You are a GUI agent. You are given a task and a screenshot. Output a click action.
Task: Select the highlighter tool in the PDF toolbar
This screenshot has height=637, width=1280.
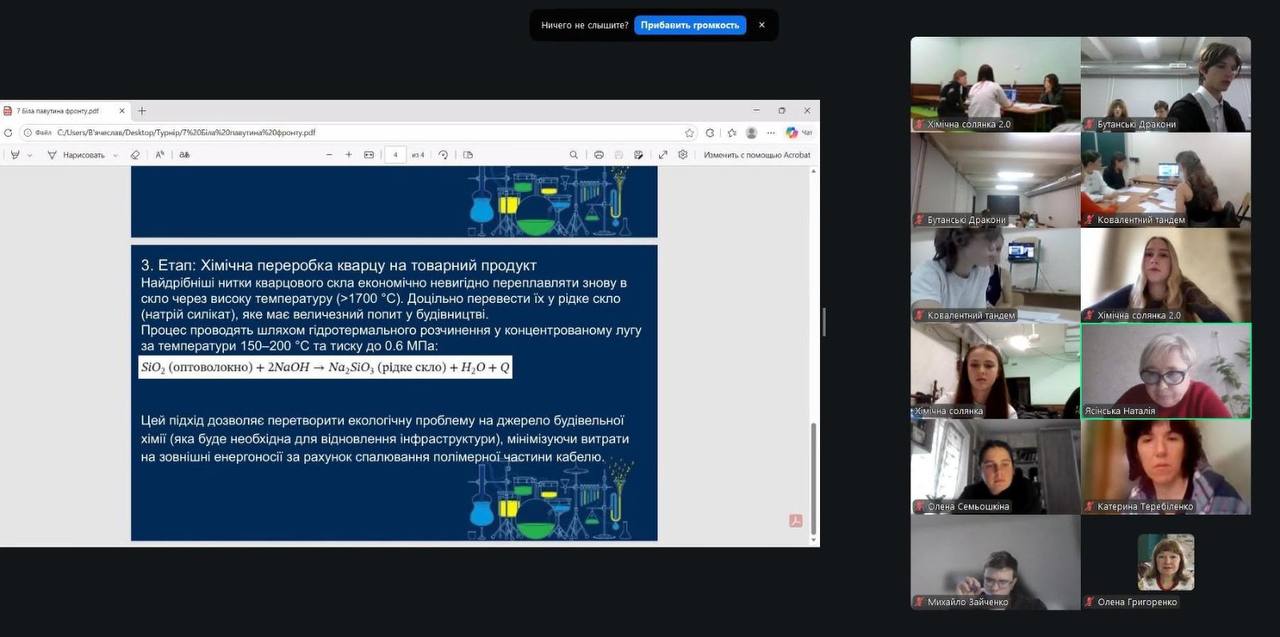(x=14, y=155)
